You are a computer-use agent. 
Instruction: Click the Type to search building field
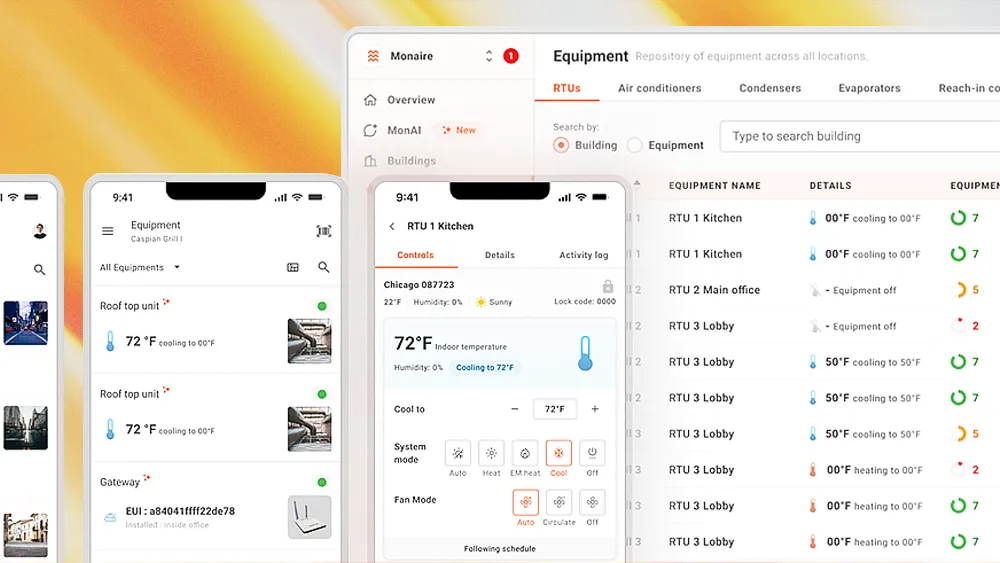[860, 136]
